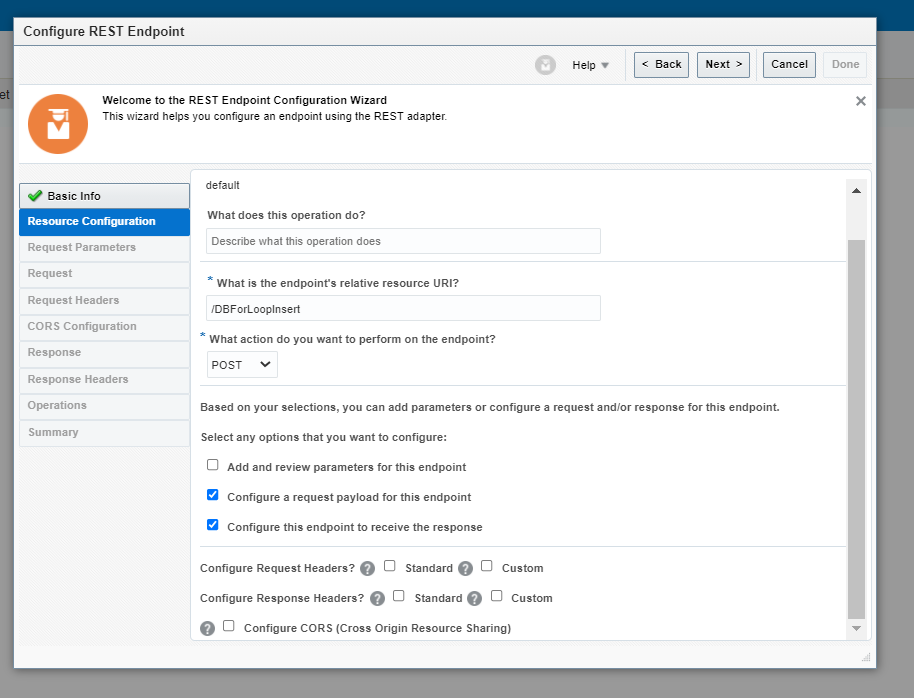Click the grayed adapter icon beside Help
The width and height of the screenshot is (914, 698).
click(545, 64)
